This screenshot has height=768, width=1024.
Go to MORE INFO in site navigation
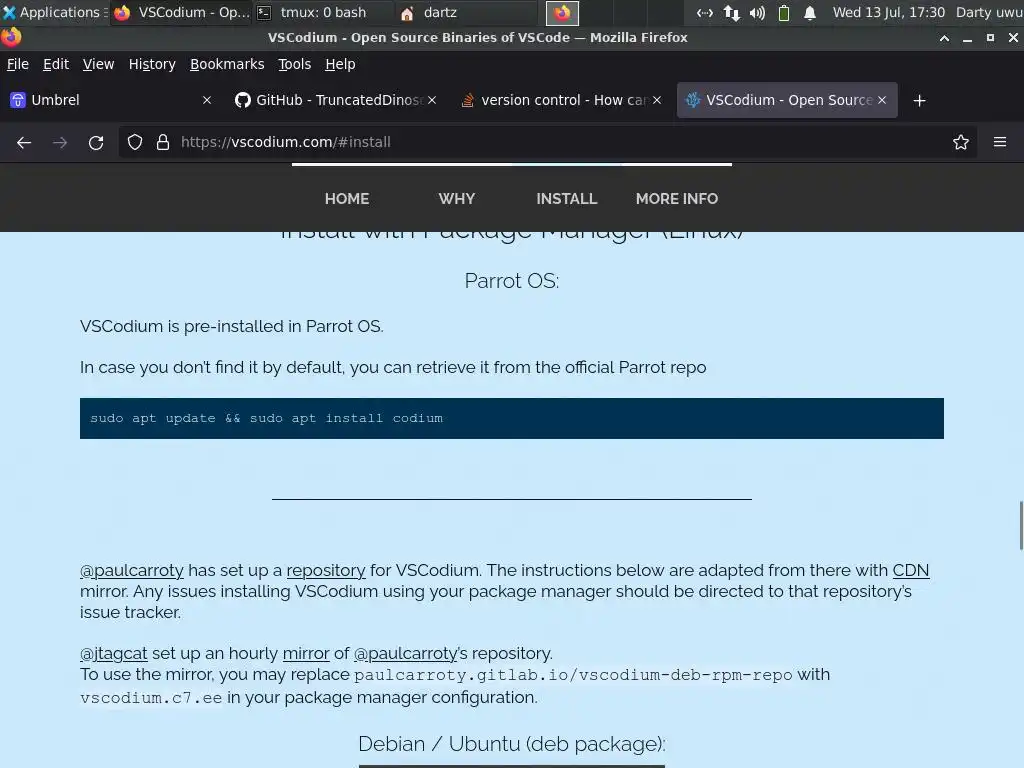[x=677, y=199]
